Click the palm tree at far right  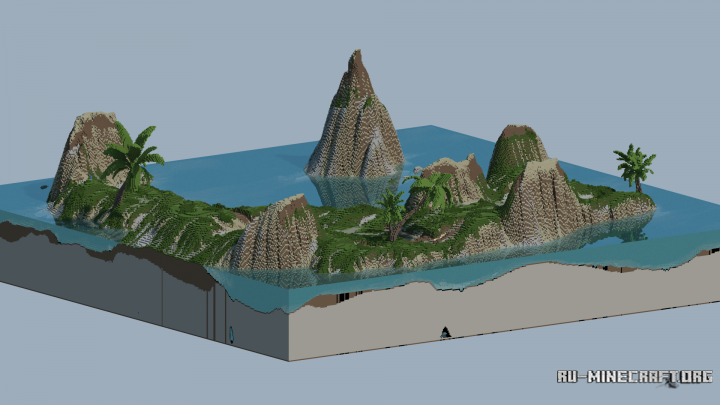point(634,165)
